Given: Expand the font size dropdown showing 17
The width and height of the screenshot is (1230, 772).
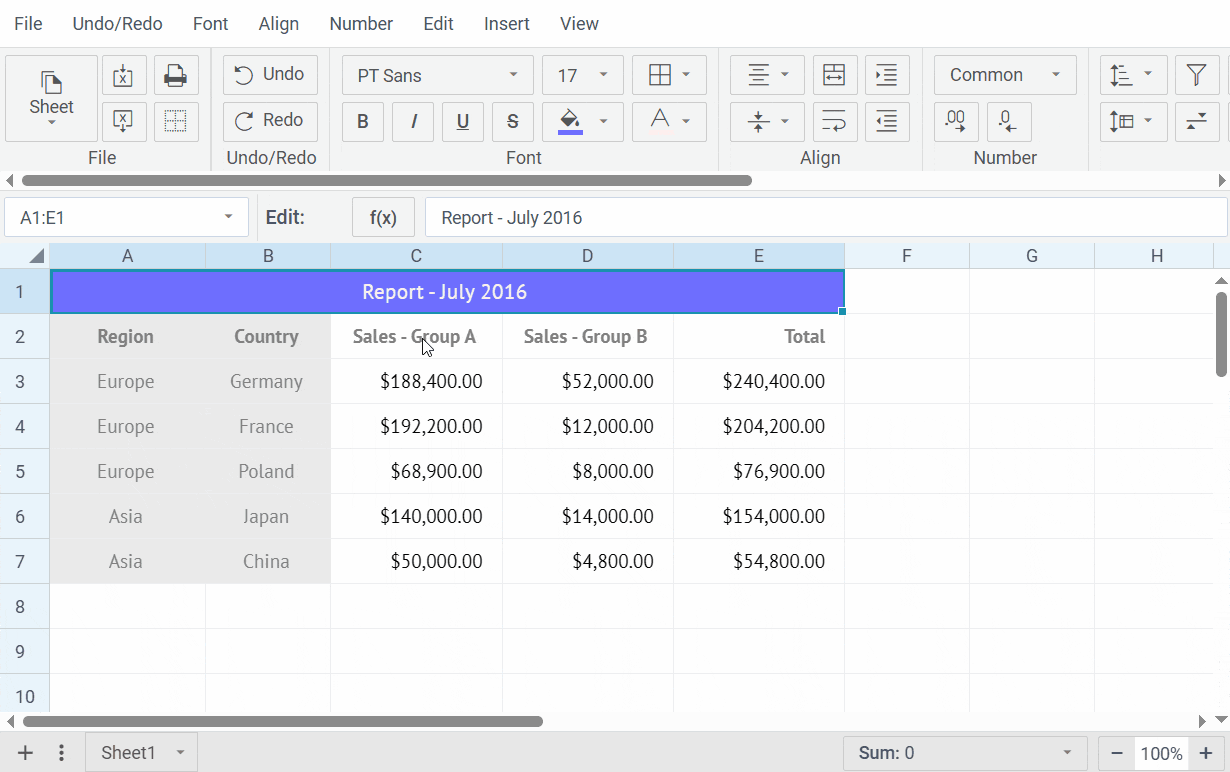Looking at the screenshot, I should [582, 75].
